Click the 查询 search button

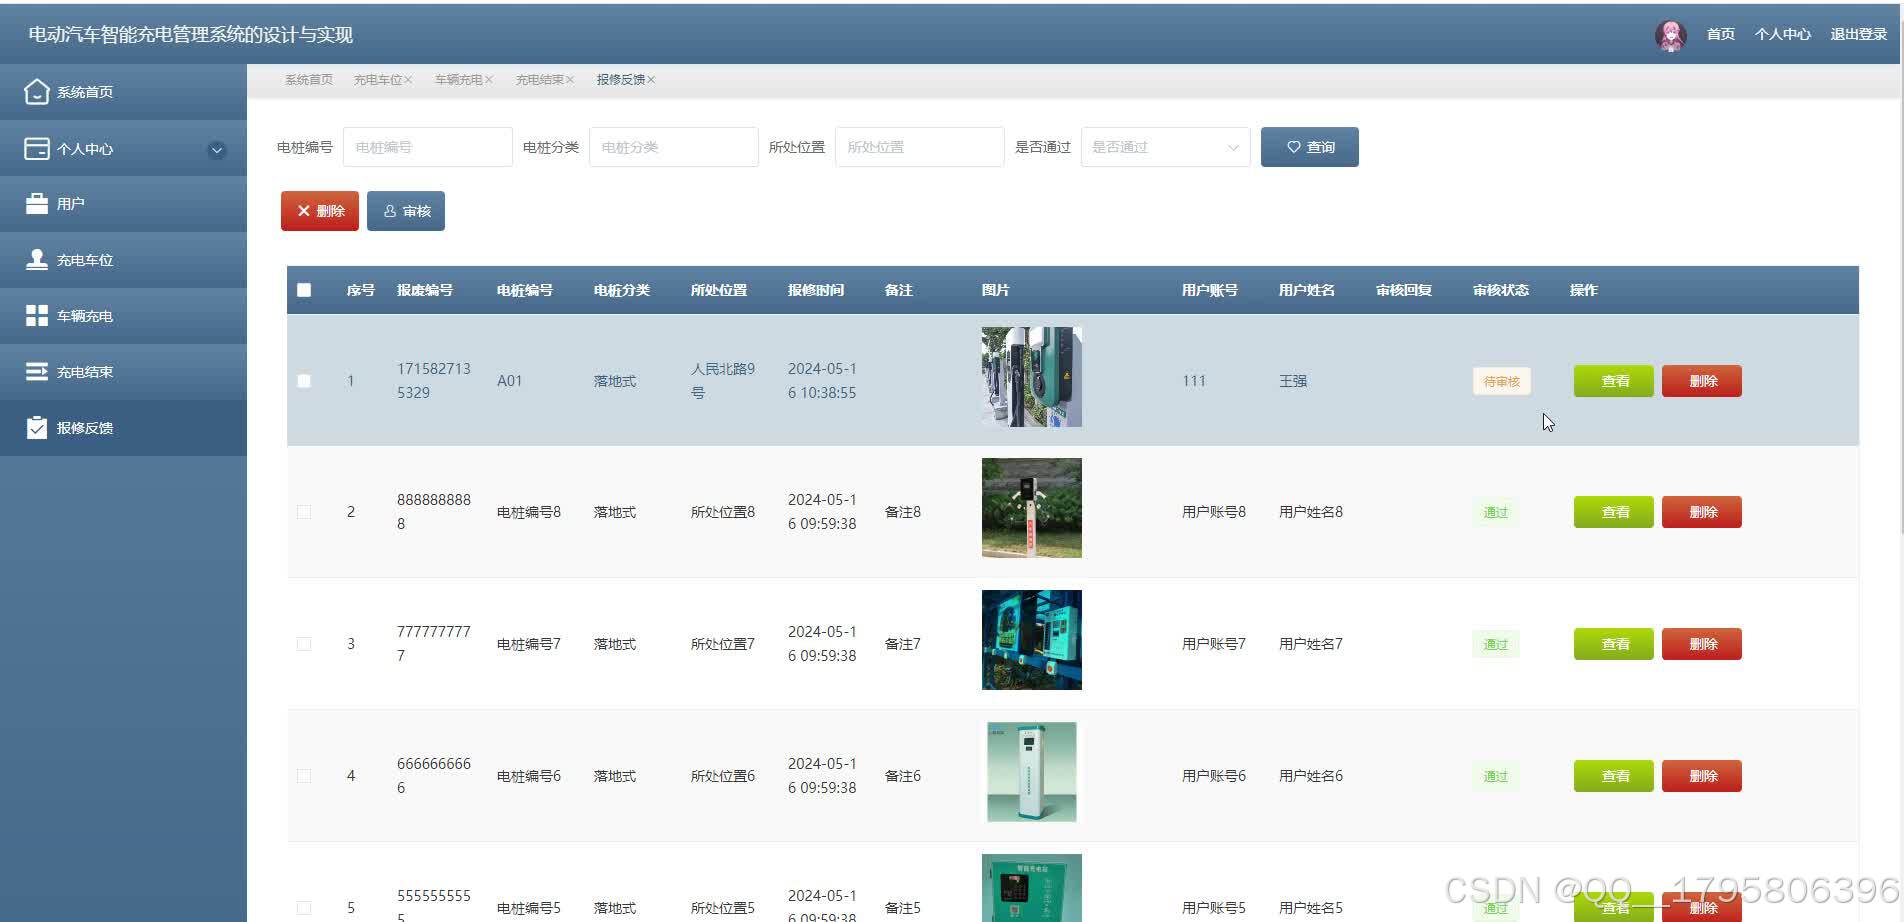tap(1309, 147)
